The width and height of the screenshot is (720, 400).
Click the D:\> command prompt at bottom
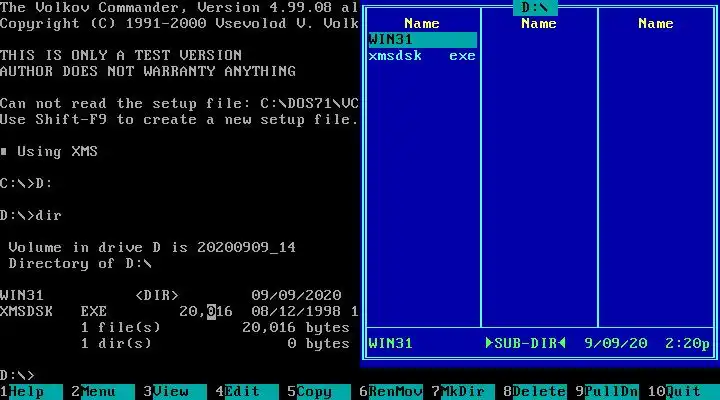coord(17,375)
